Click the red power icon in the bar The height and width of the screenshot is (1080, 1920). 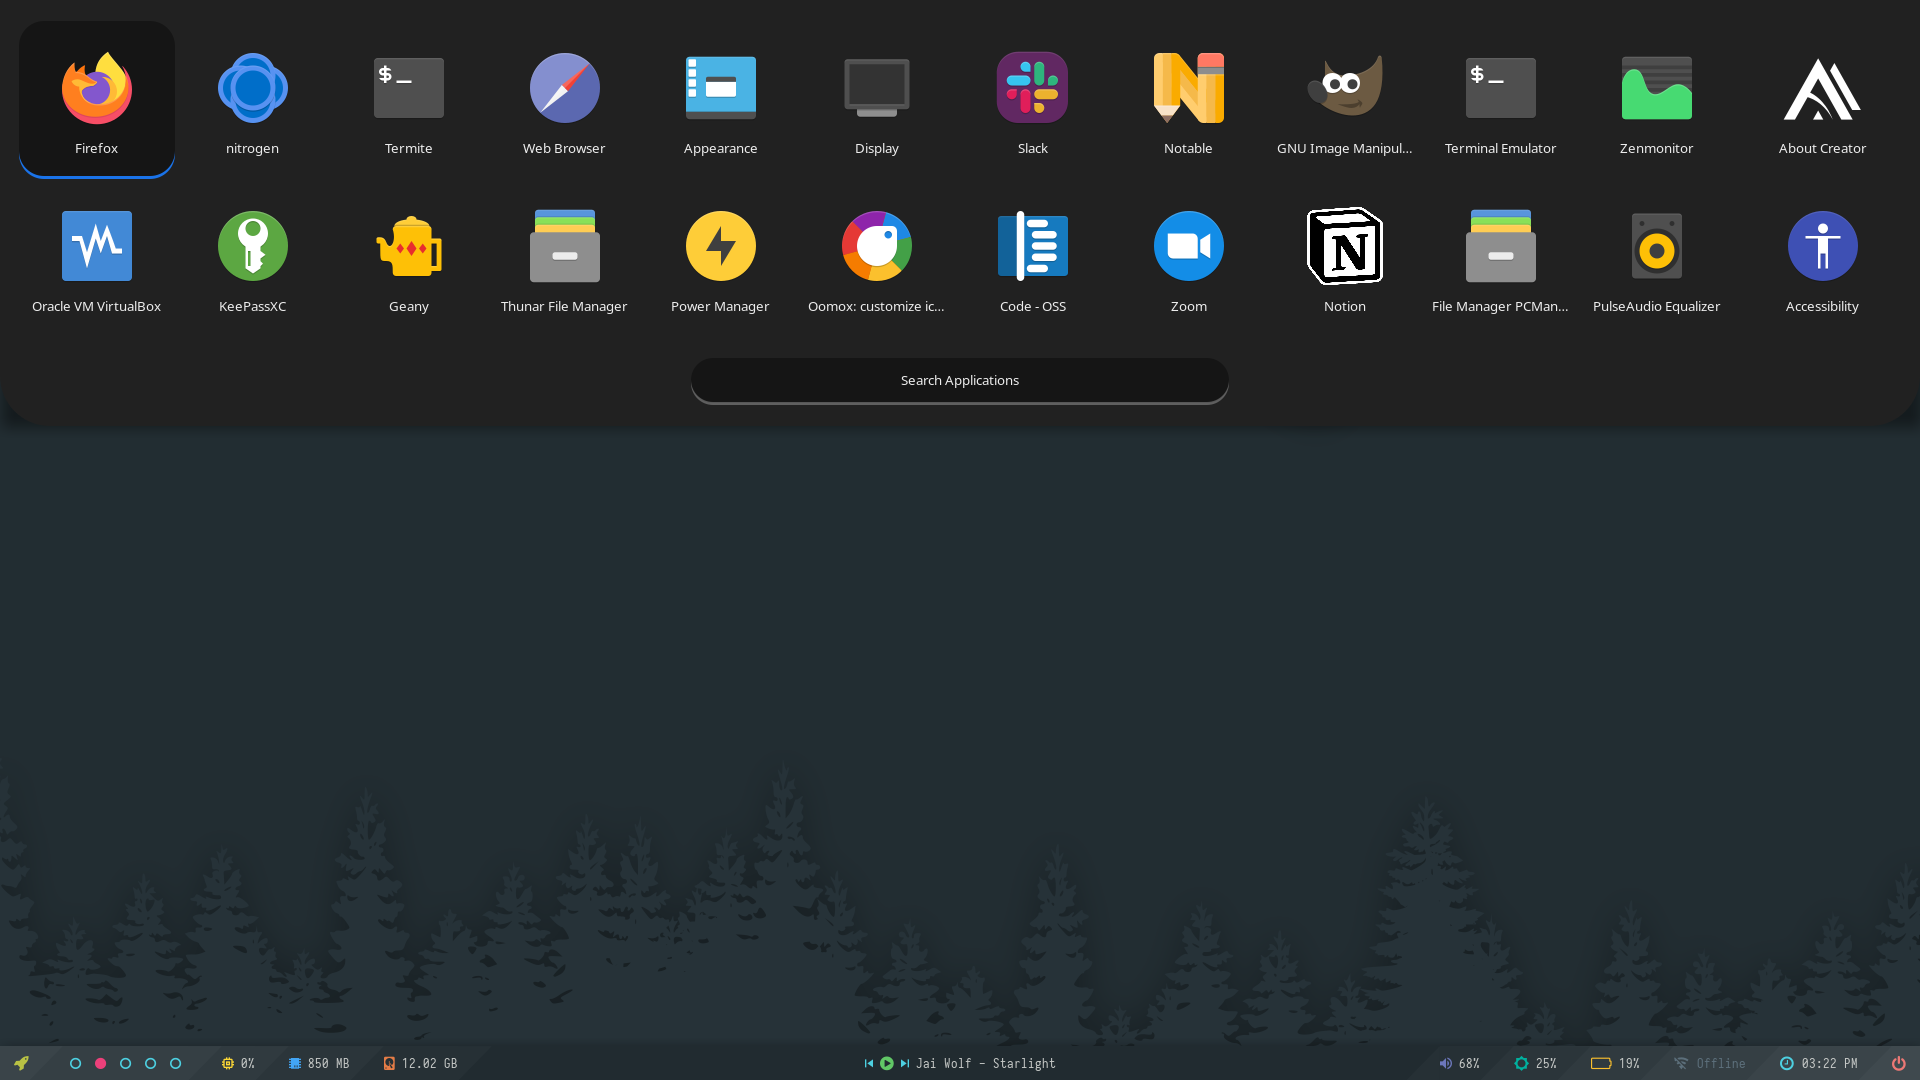point(1898,1064)
